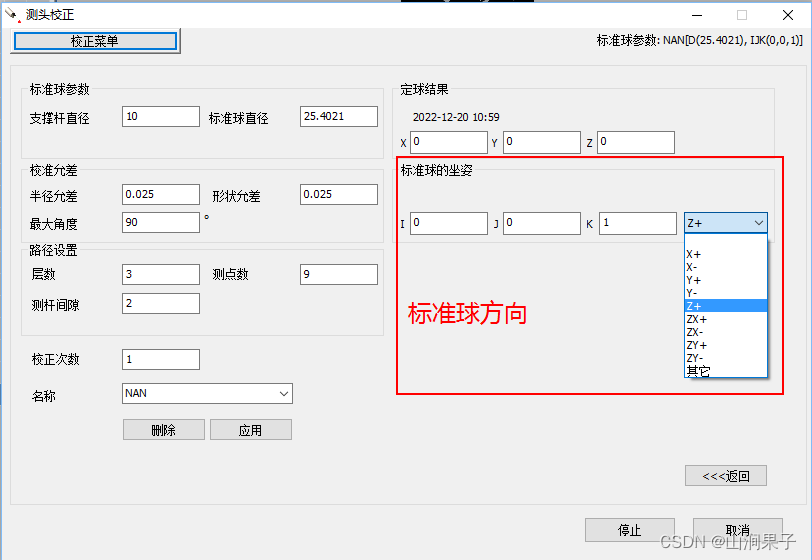This screenshot has width=812, height=560.
Task: Click the 校正次数 input field
Action: click(161, 359)
